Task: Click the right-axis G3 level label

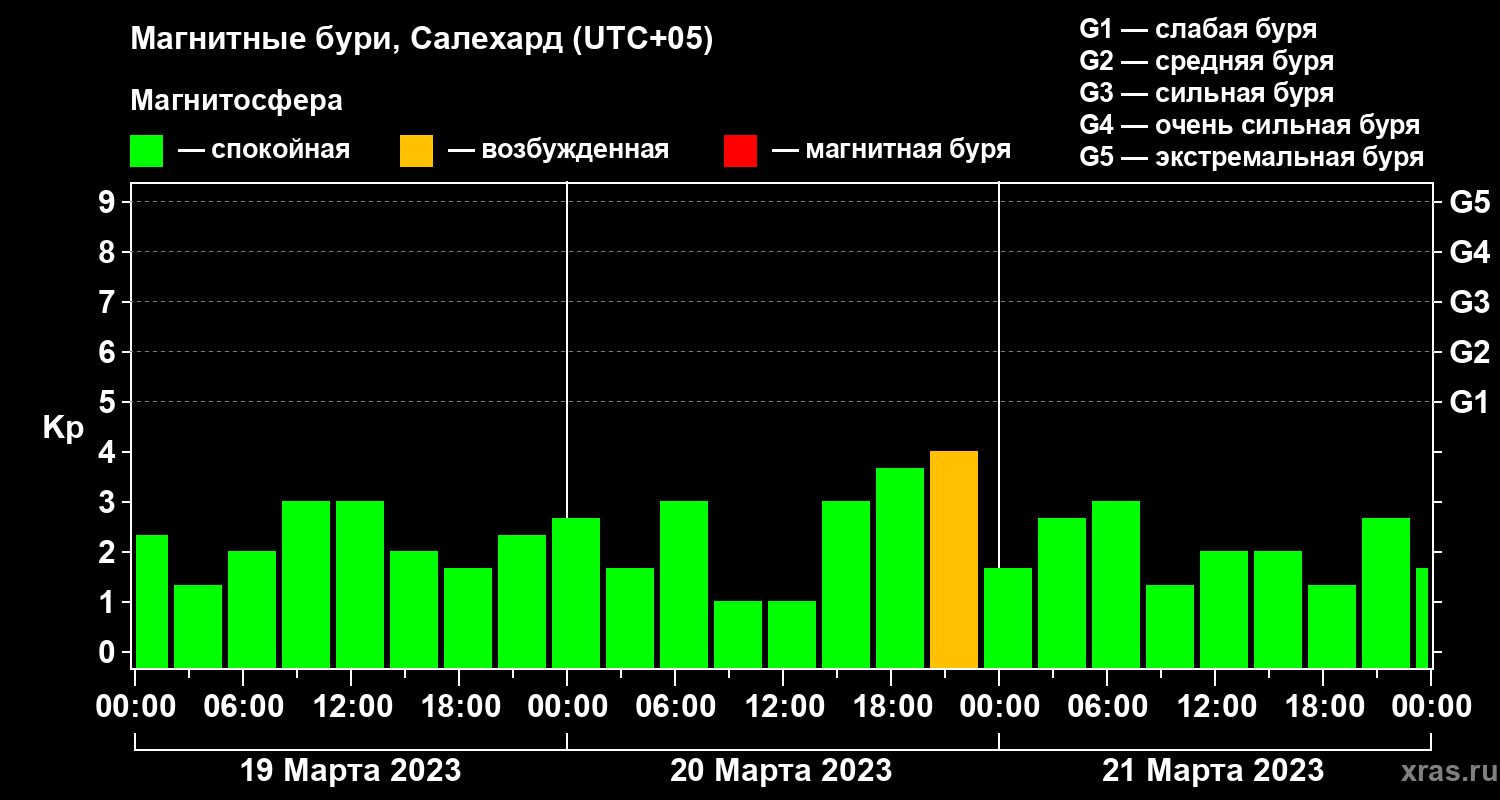Action: point(1469,302)
